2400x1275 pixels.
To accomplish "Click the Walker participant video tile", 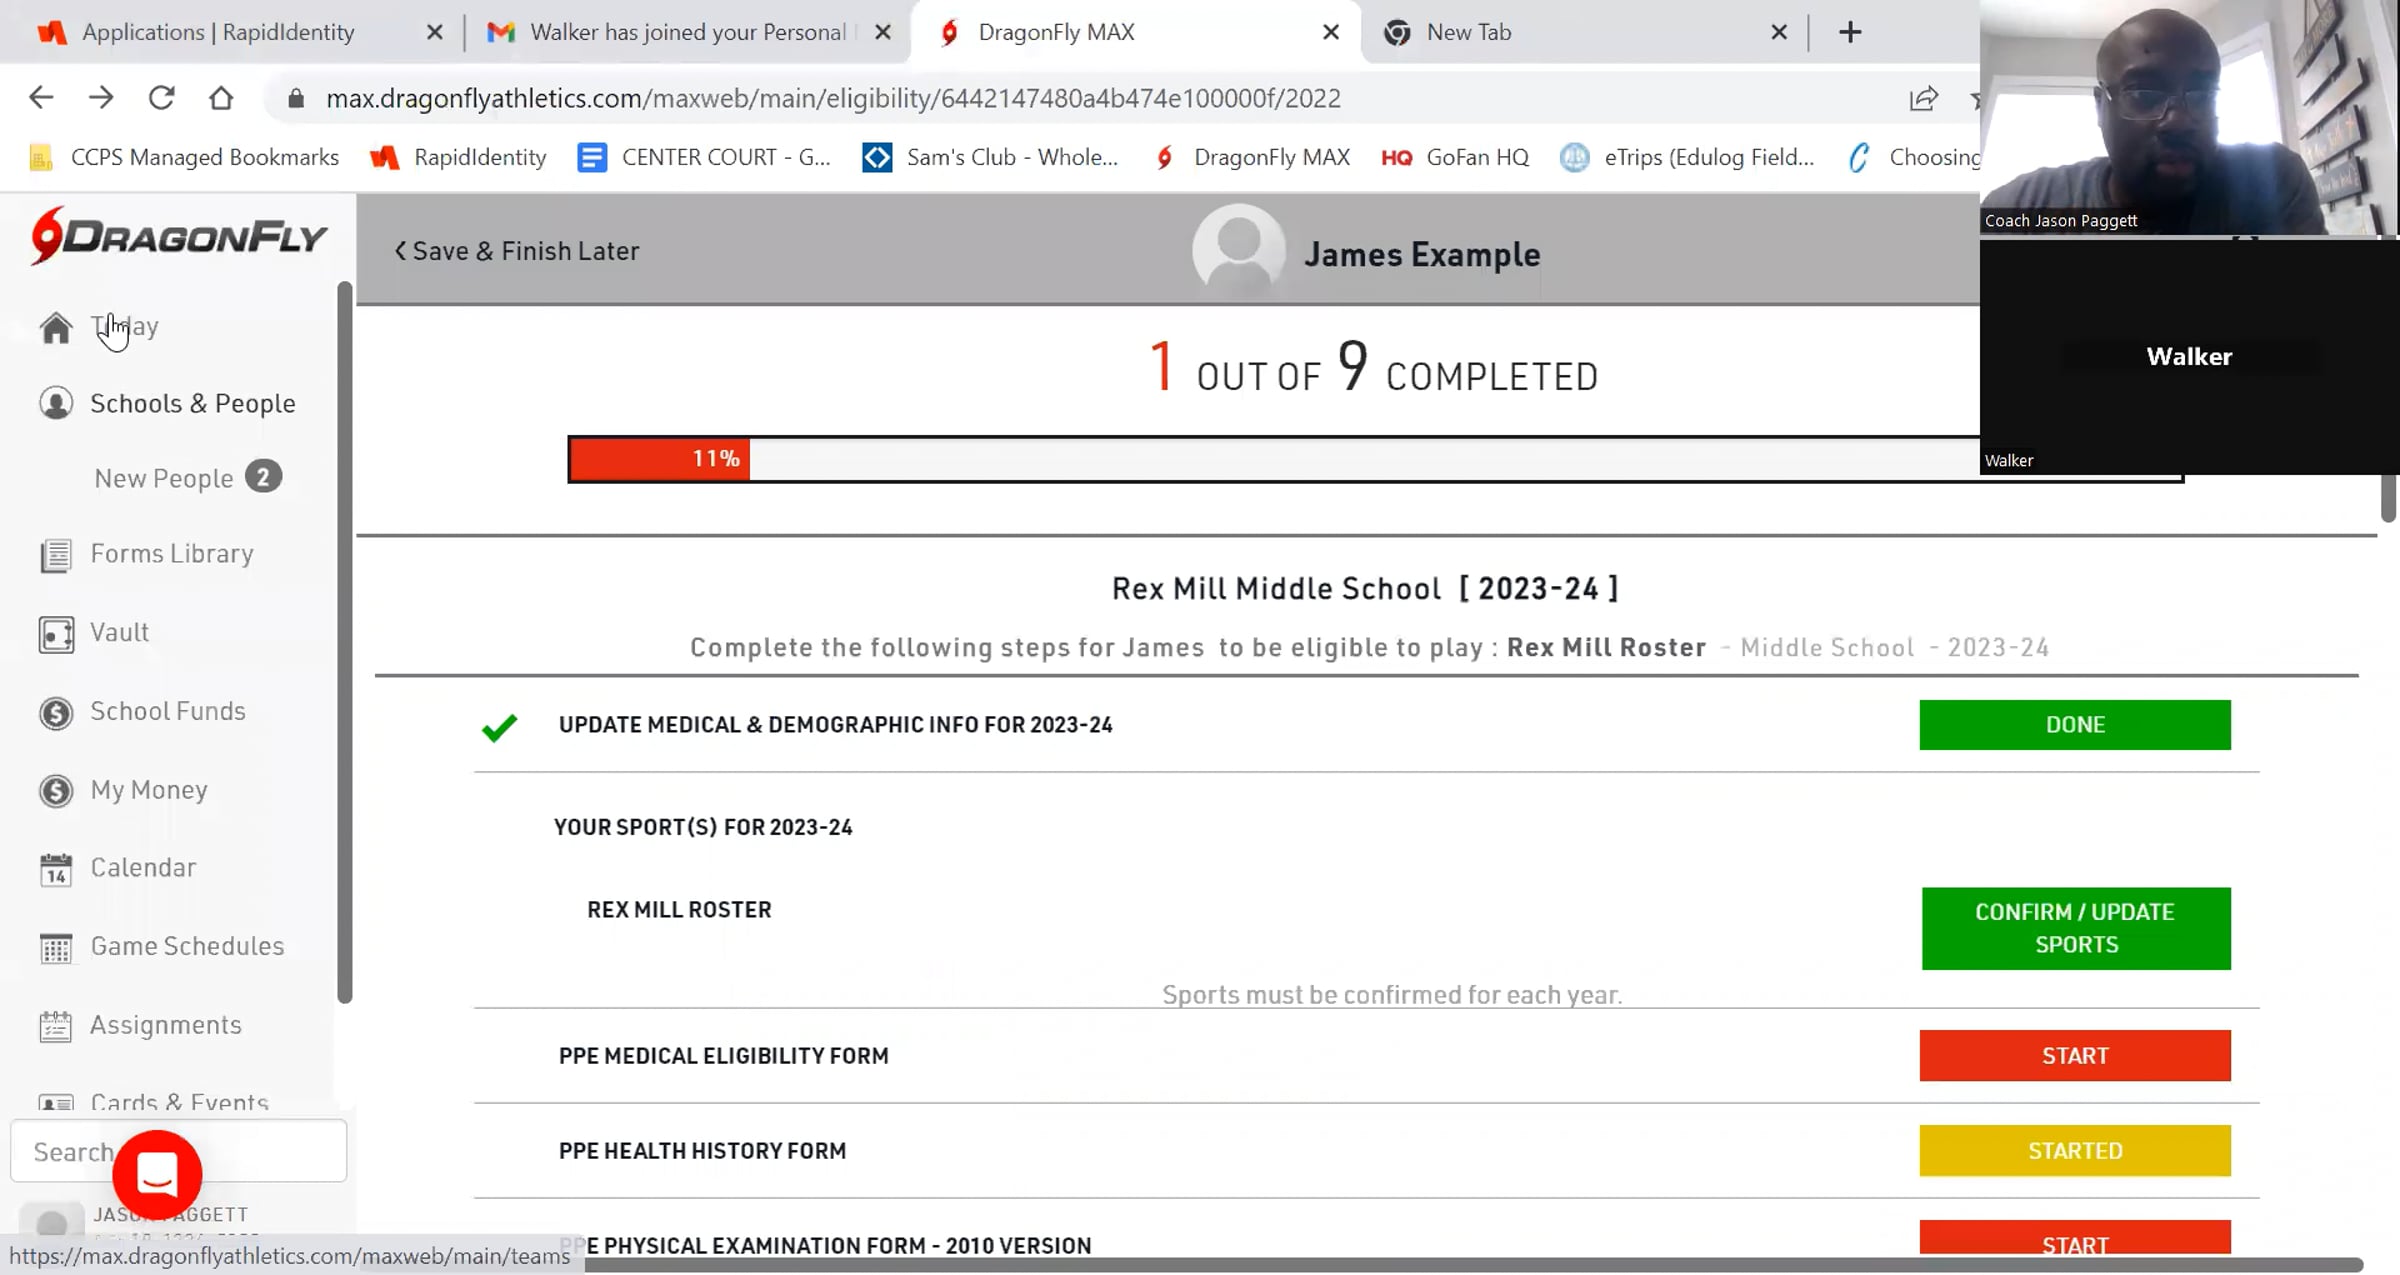I will point(2189,356).
